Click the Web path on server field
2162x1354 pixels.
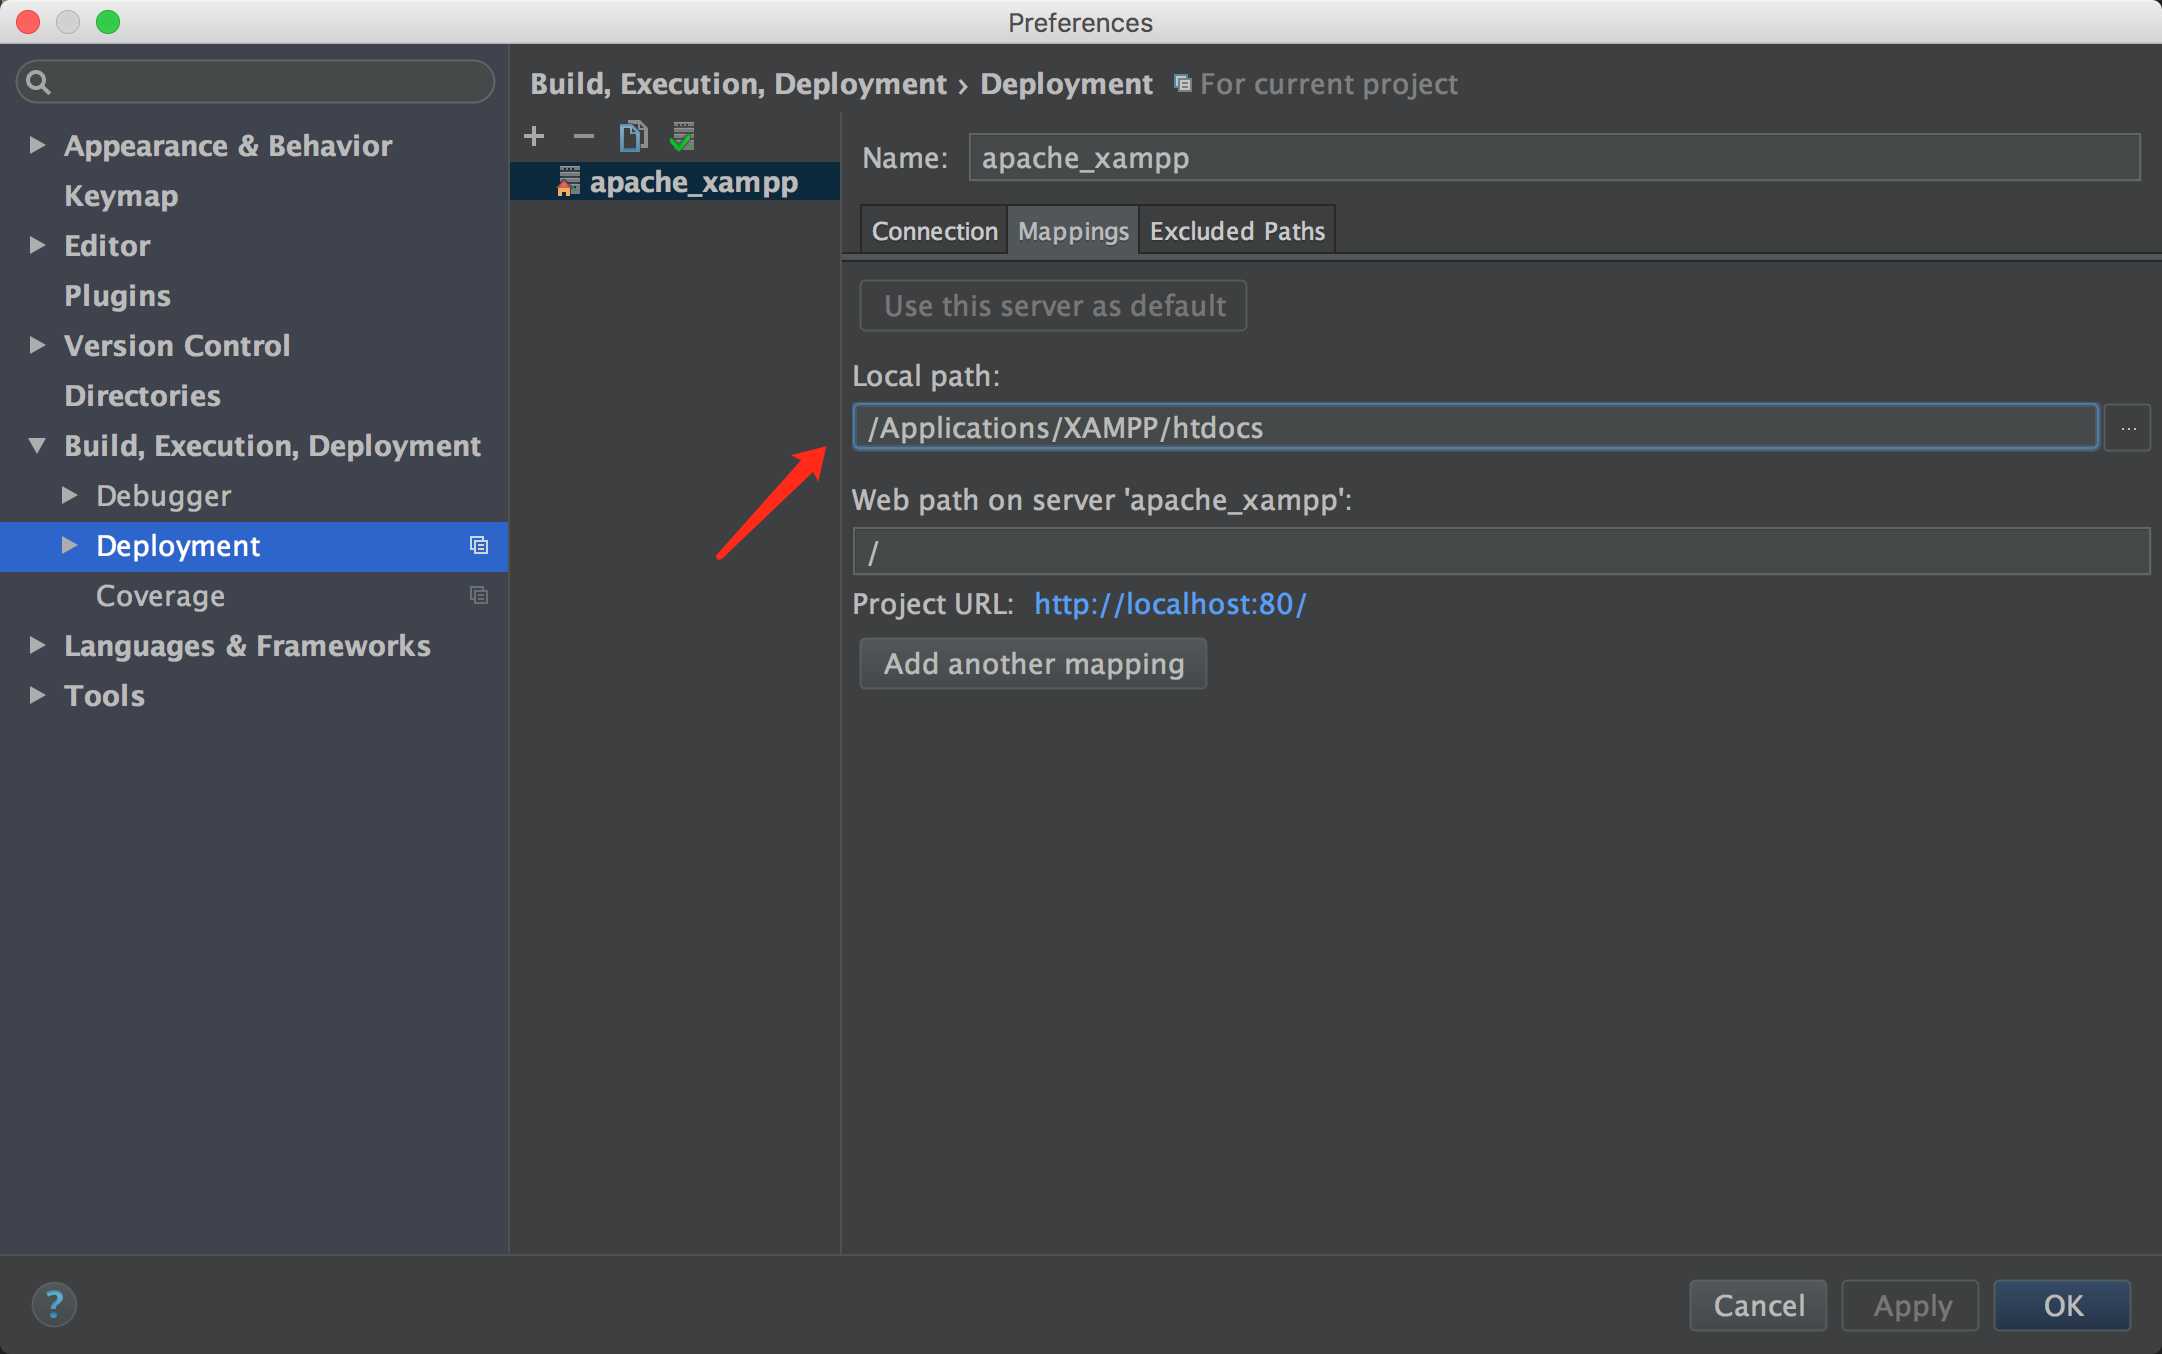(x=1502, y=551)
